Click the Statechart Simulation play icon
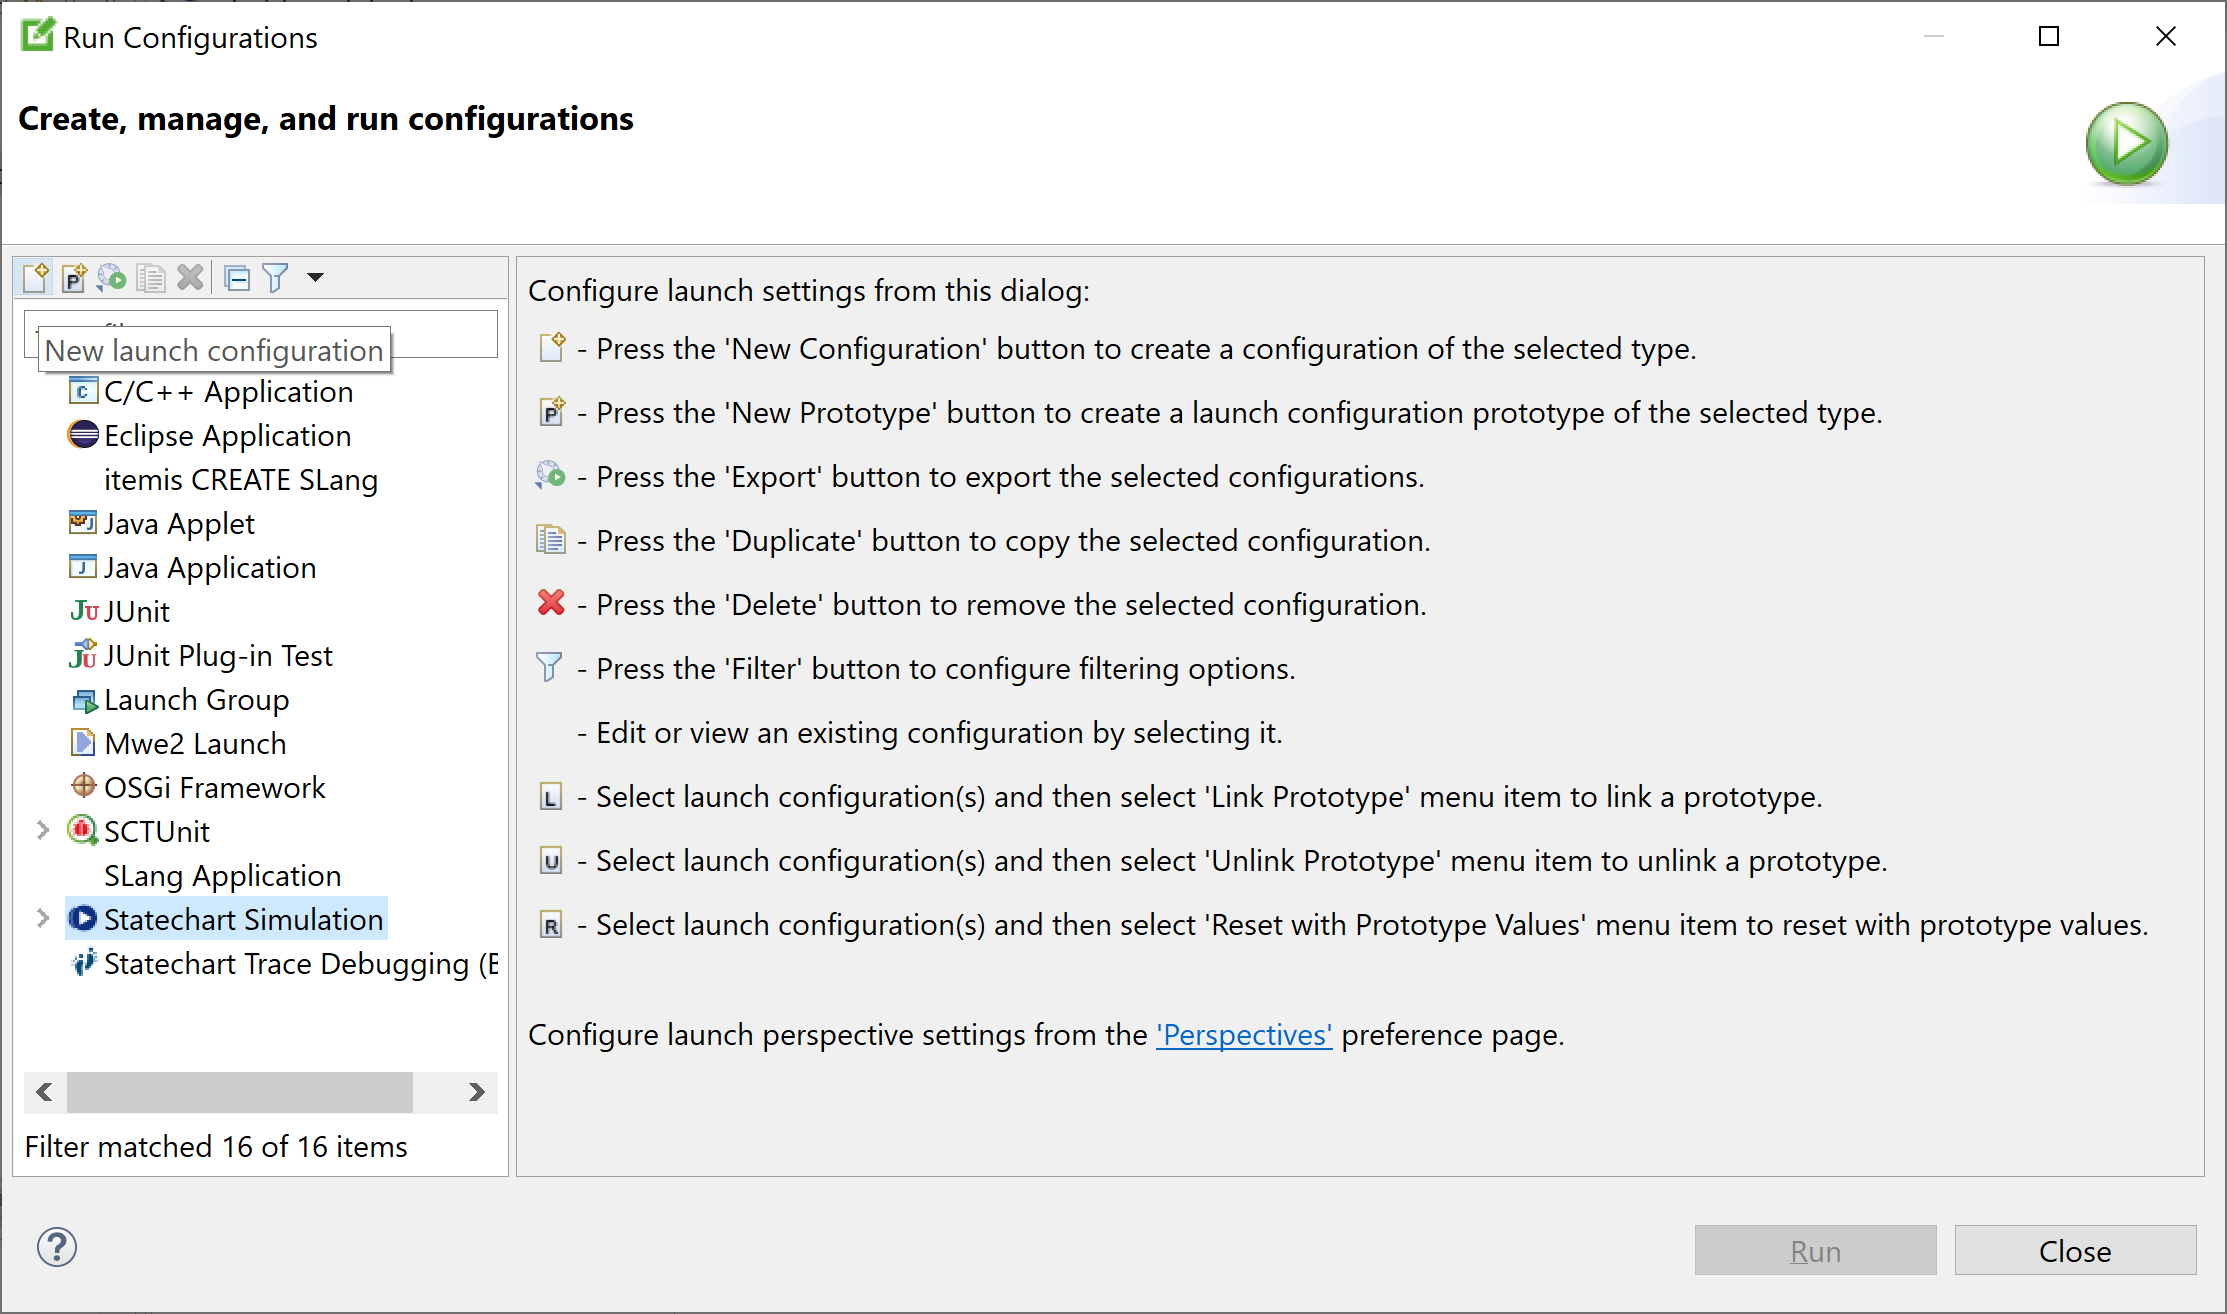Image resolution: width=2227 pixels, height=1314 pixels. pos(83,918)
